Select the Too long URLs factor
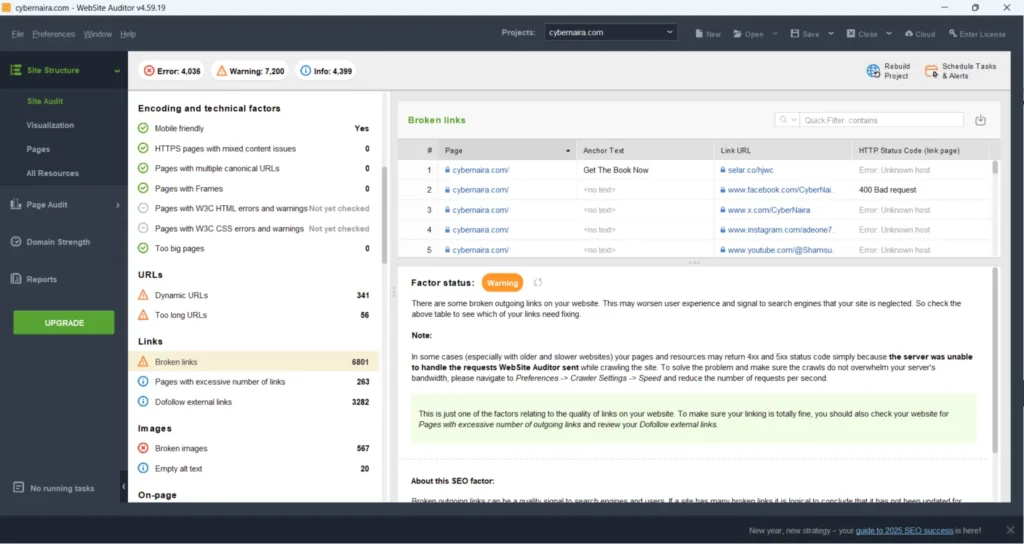 point(254,315)
